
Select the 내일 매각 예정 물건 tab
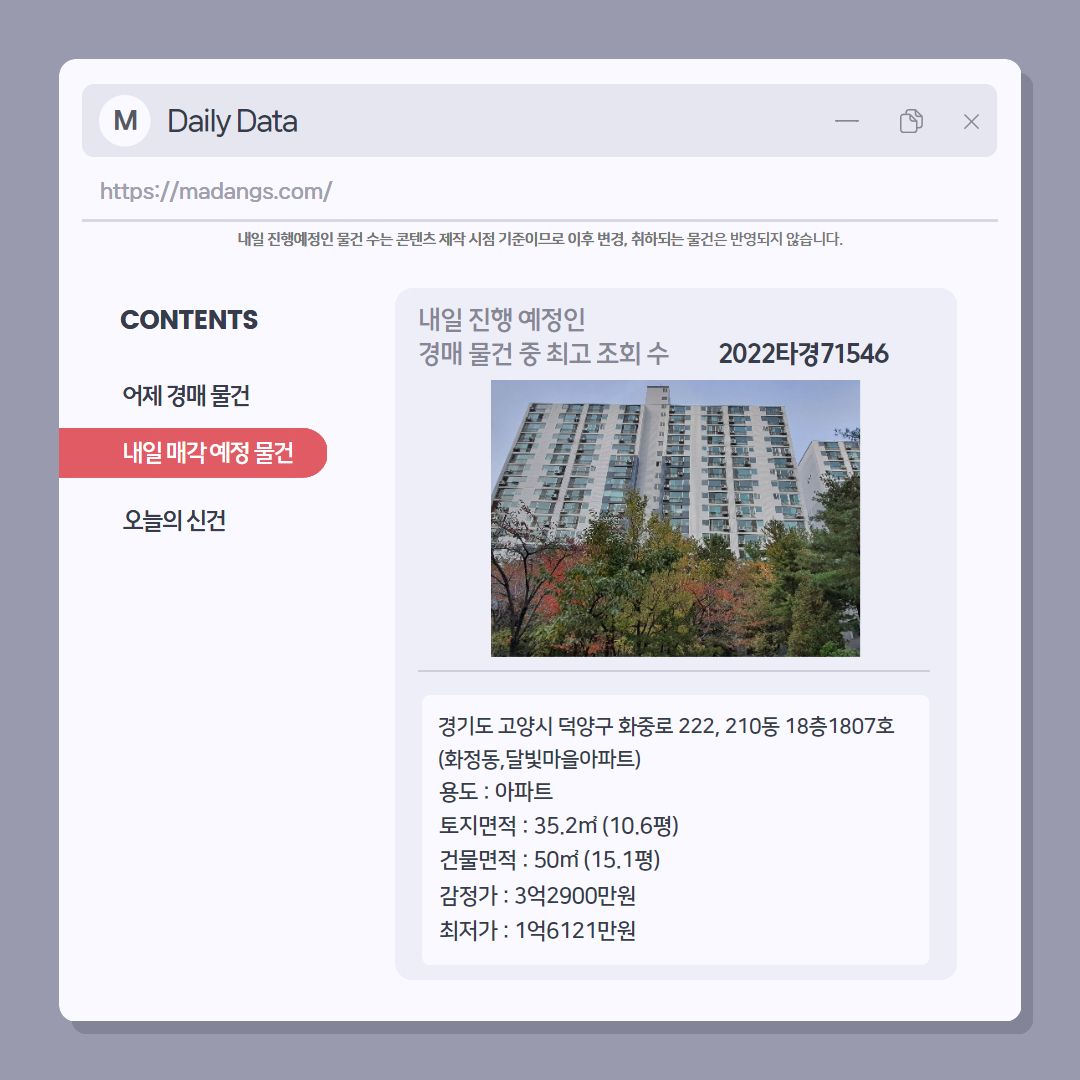(x=193, y=453)
